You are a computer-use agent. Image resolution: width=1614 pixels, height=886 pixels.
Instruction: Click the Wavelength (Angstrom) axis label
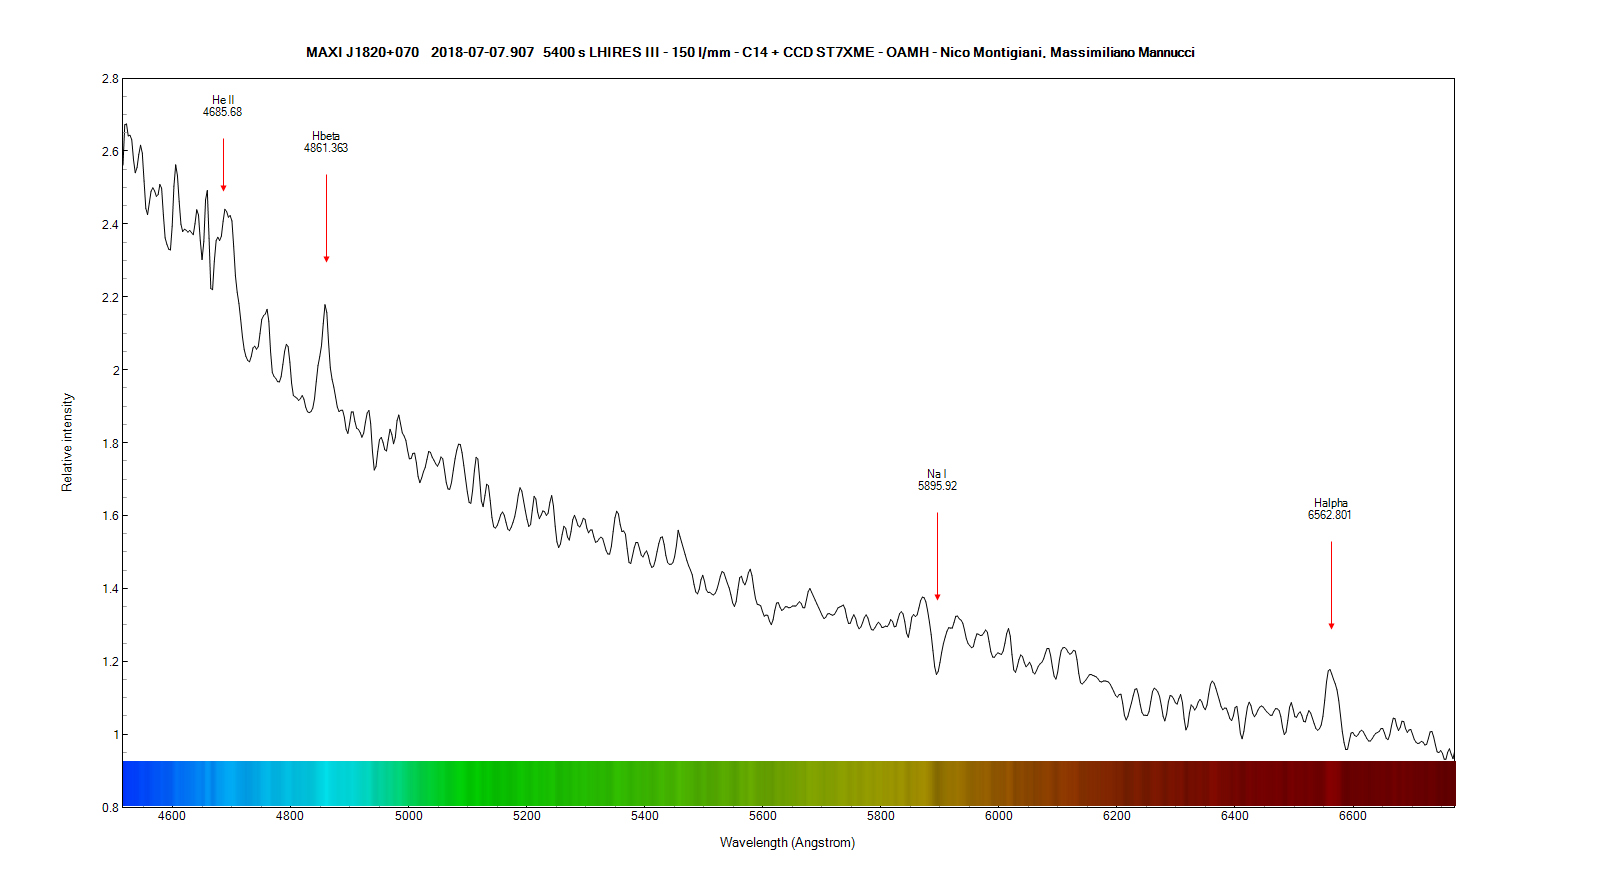[787, 843]
